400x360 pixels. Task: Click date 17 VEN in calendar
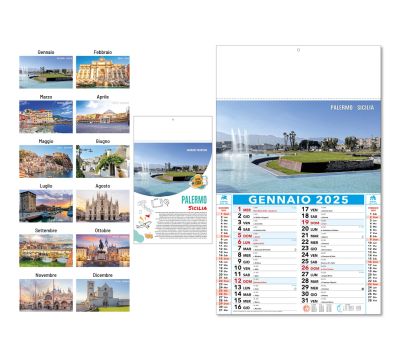[310, 210]
